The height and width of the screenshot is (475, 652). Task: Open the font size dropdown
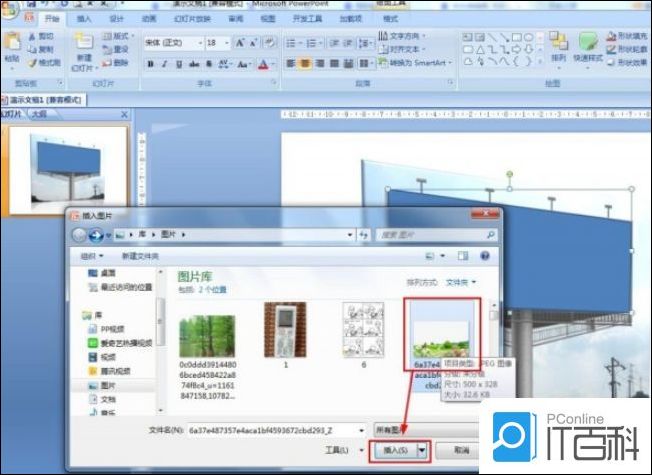click(227, 43)
